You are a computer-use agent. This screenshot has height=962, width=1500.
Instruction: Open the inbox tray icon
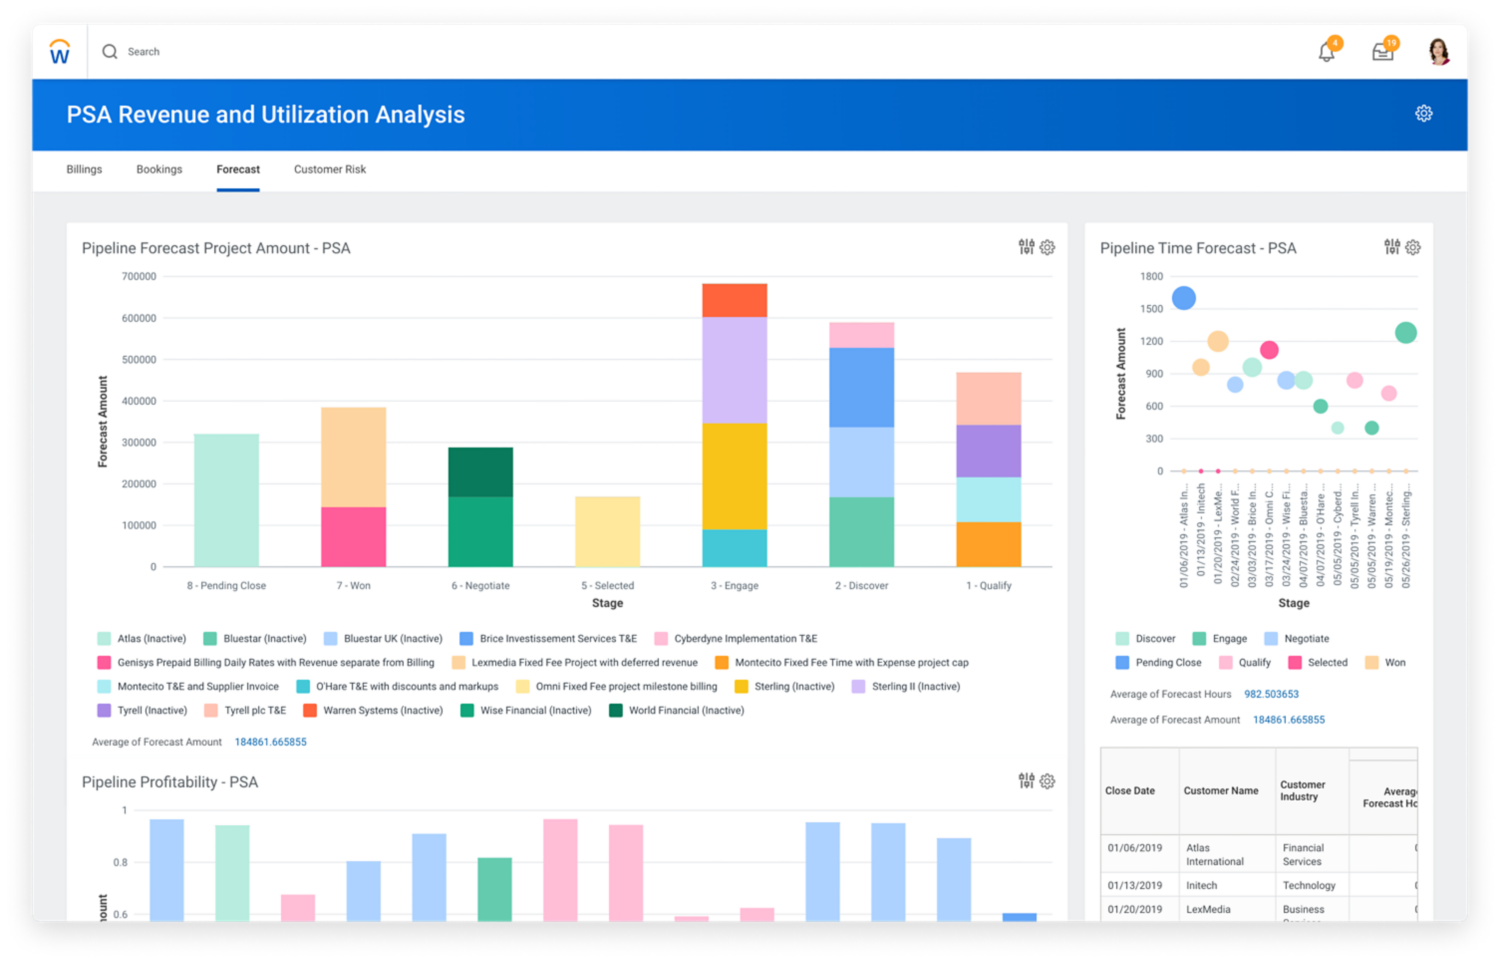[x=1383, y=52]
